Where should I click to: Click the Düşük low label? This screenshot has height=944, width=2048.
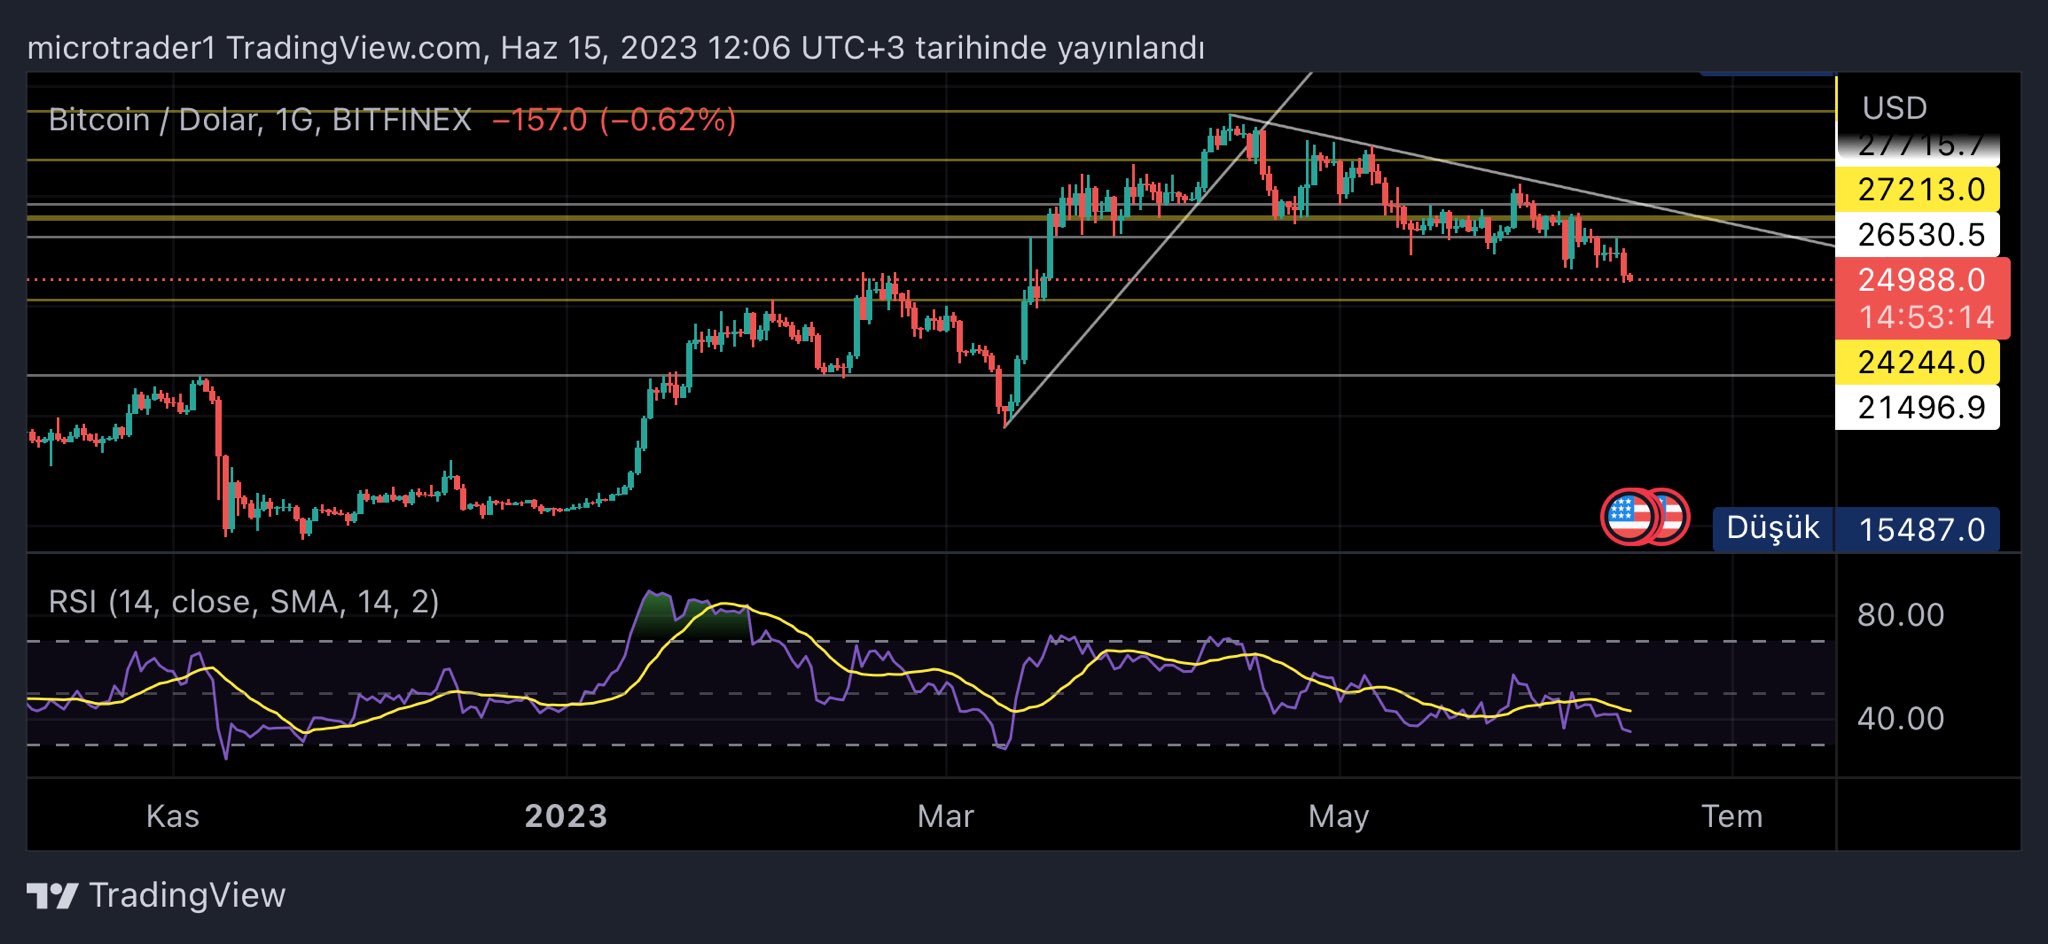(1773, 528)
